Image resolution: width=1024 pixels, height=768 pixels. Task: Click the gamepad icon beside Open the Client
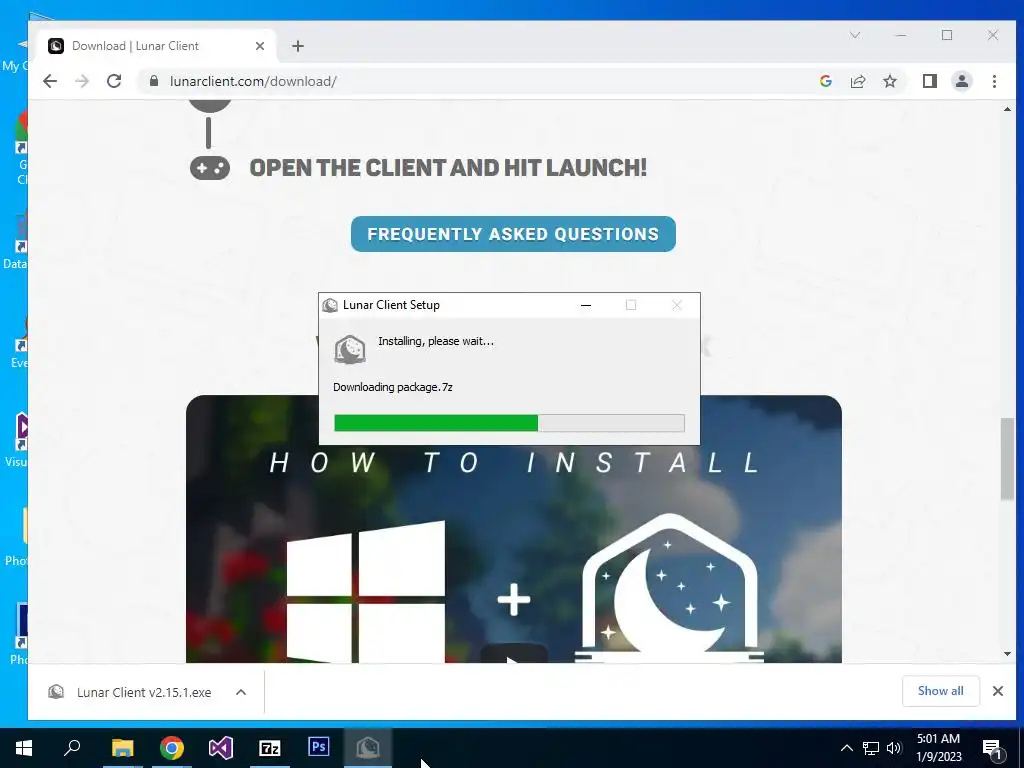(210, 168)
